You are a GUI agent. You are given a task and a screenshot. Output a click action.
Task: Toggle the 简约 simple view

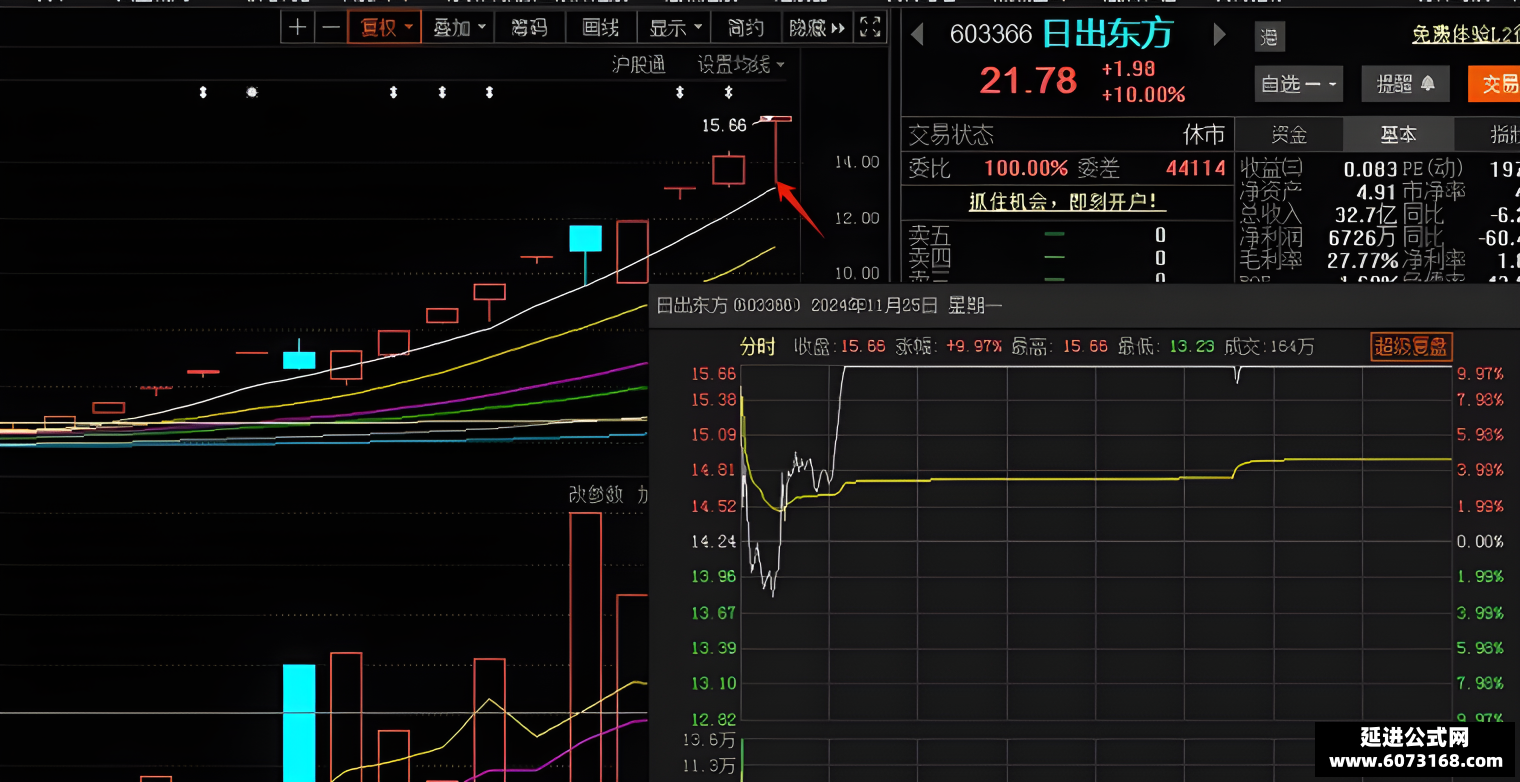pyautogui.click(x=746, y=27)
